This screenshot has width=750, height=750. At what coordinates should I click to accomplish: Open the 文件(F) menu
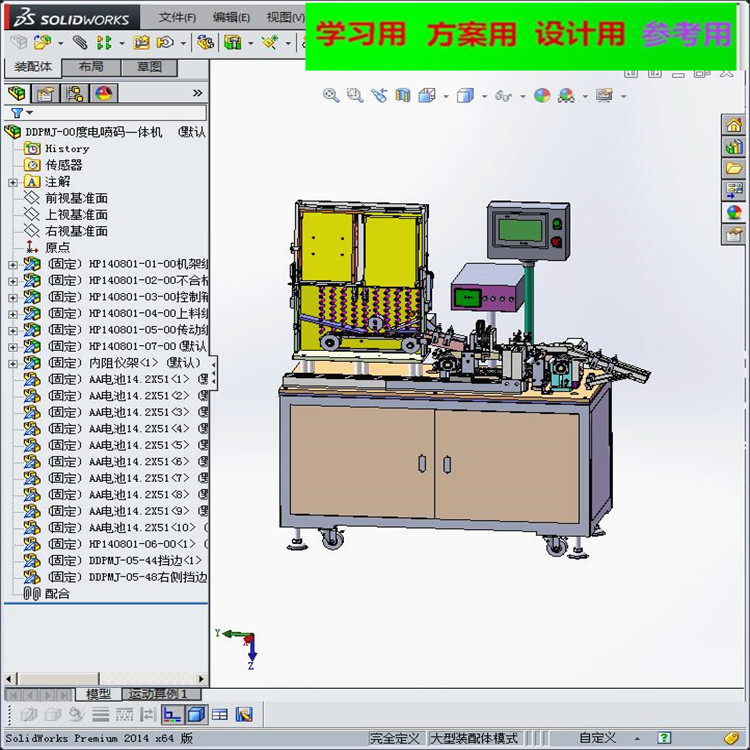(x=177, y=18)
